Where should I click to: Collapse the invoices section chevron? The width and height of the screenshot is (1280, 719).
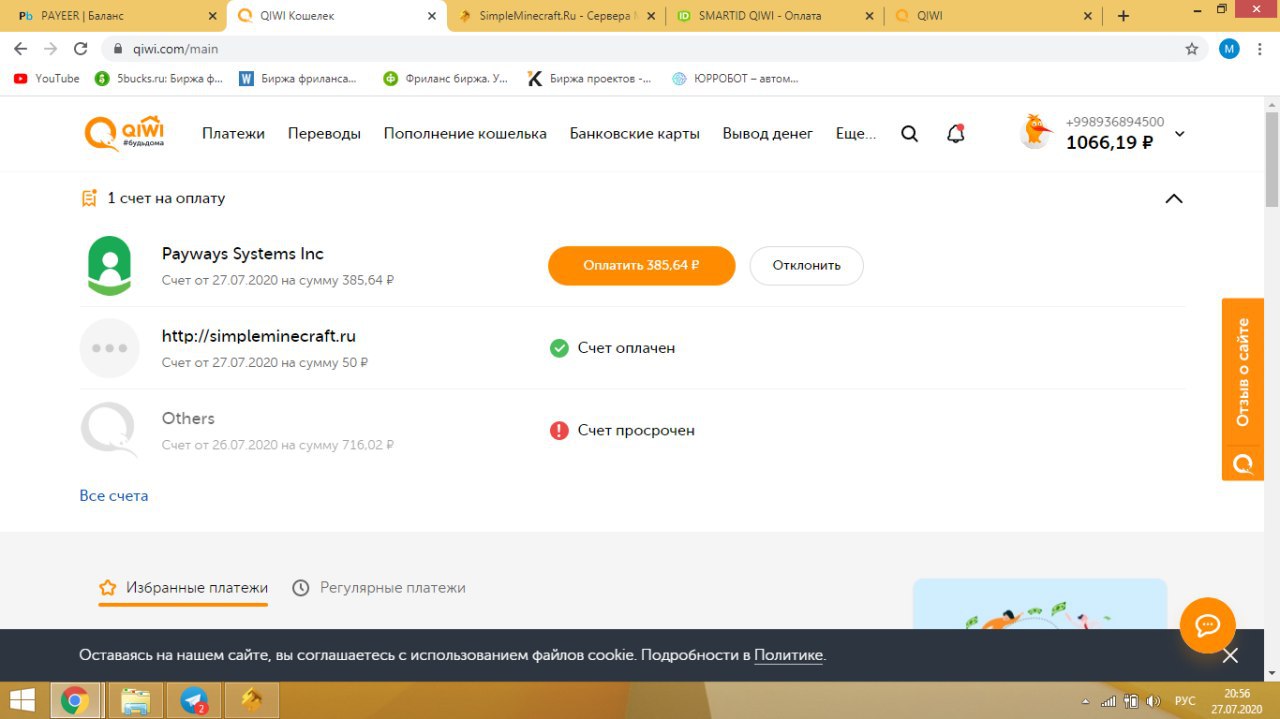[x=1174, y=198]
